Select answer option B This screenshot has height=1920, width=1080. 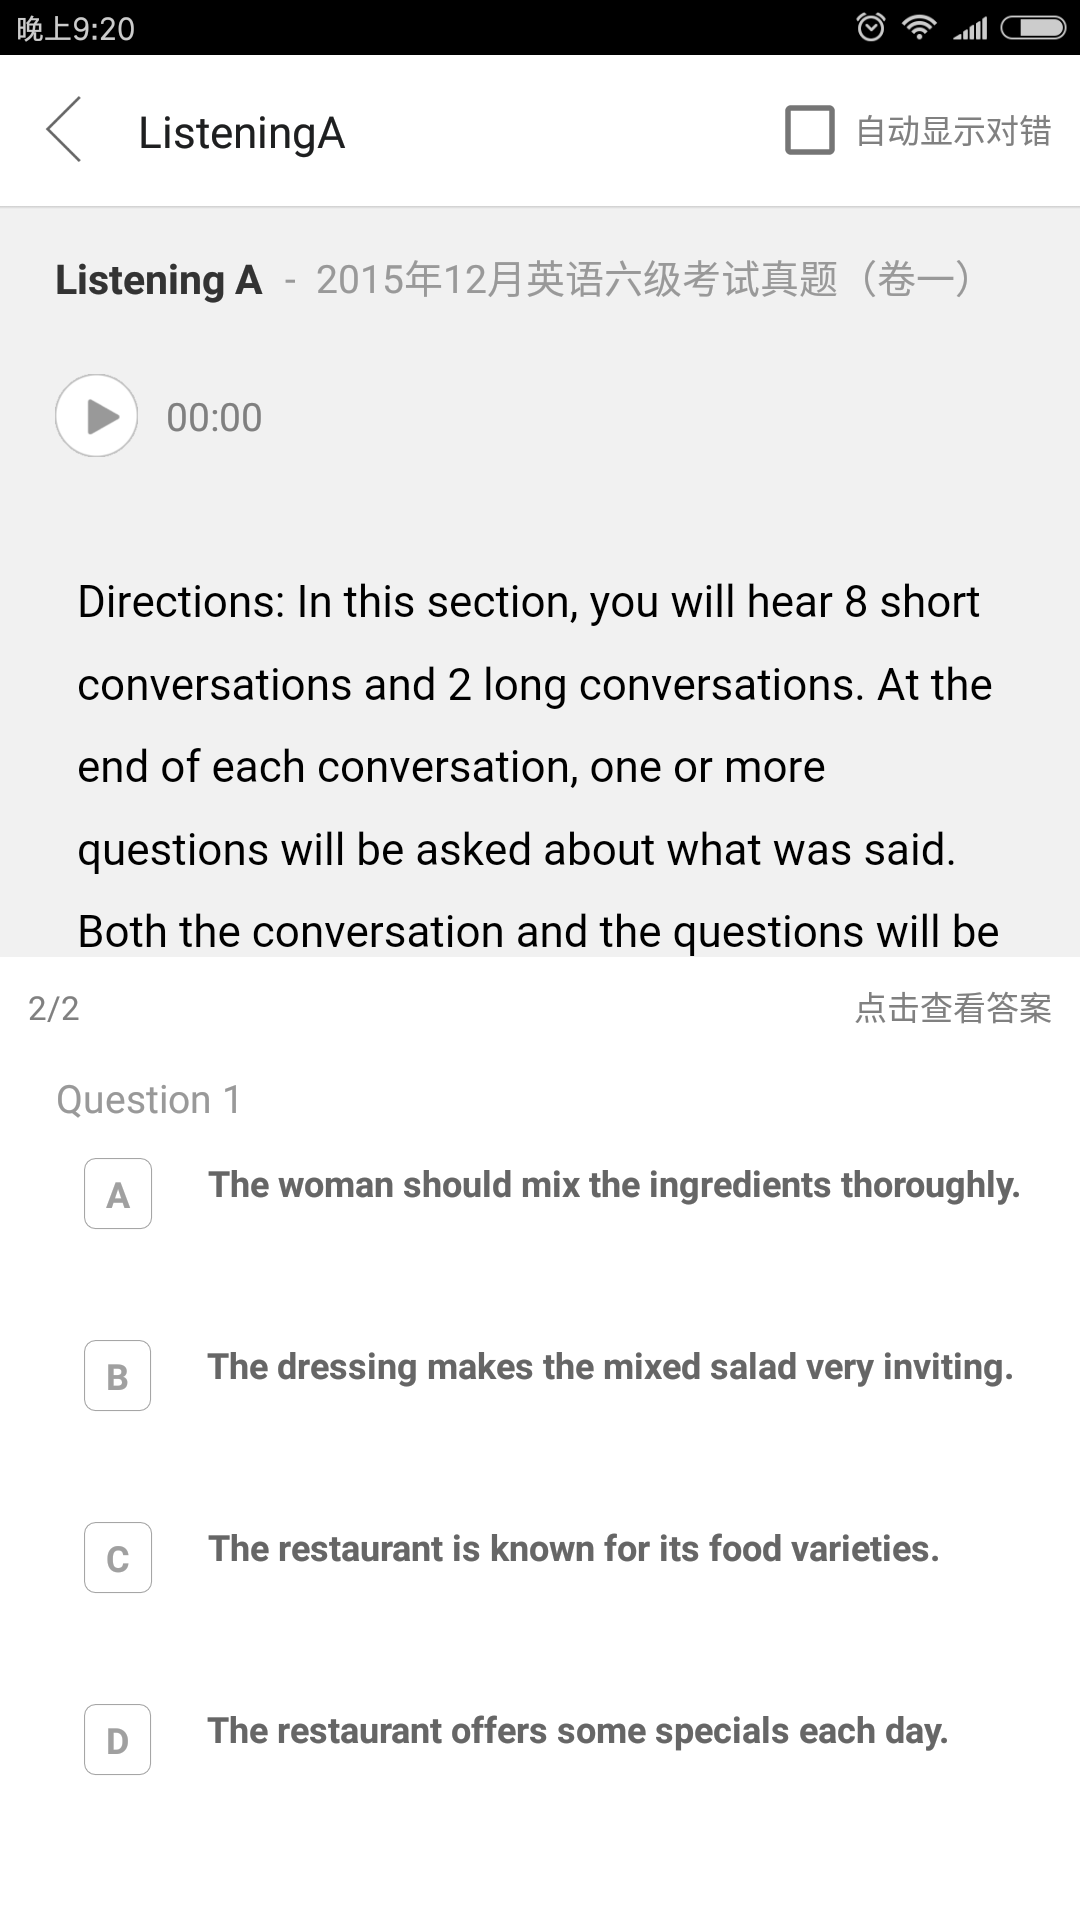pos(118,1375)
